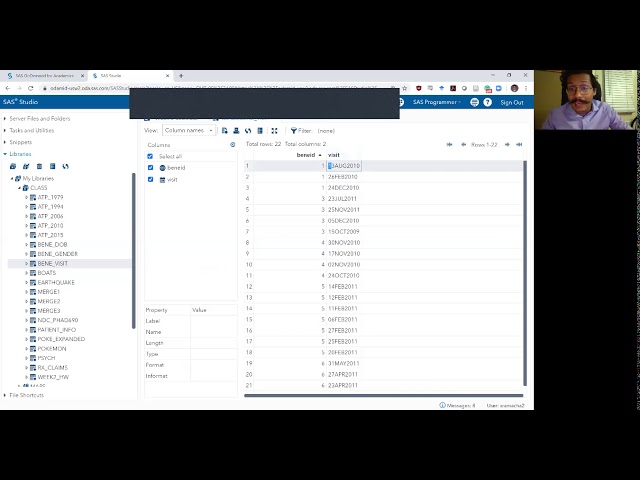Viewport: 640px width, 480px height.
Task: Select BENE_DOB table in the tree
Action: click(52, 244)
